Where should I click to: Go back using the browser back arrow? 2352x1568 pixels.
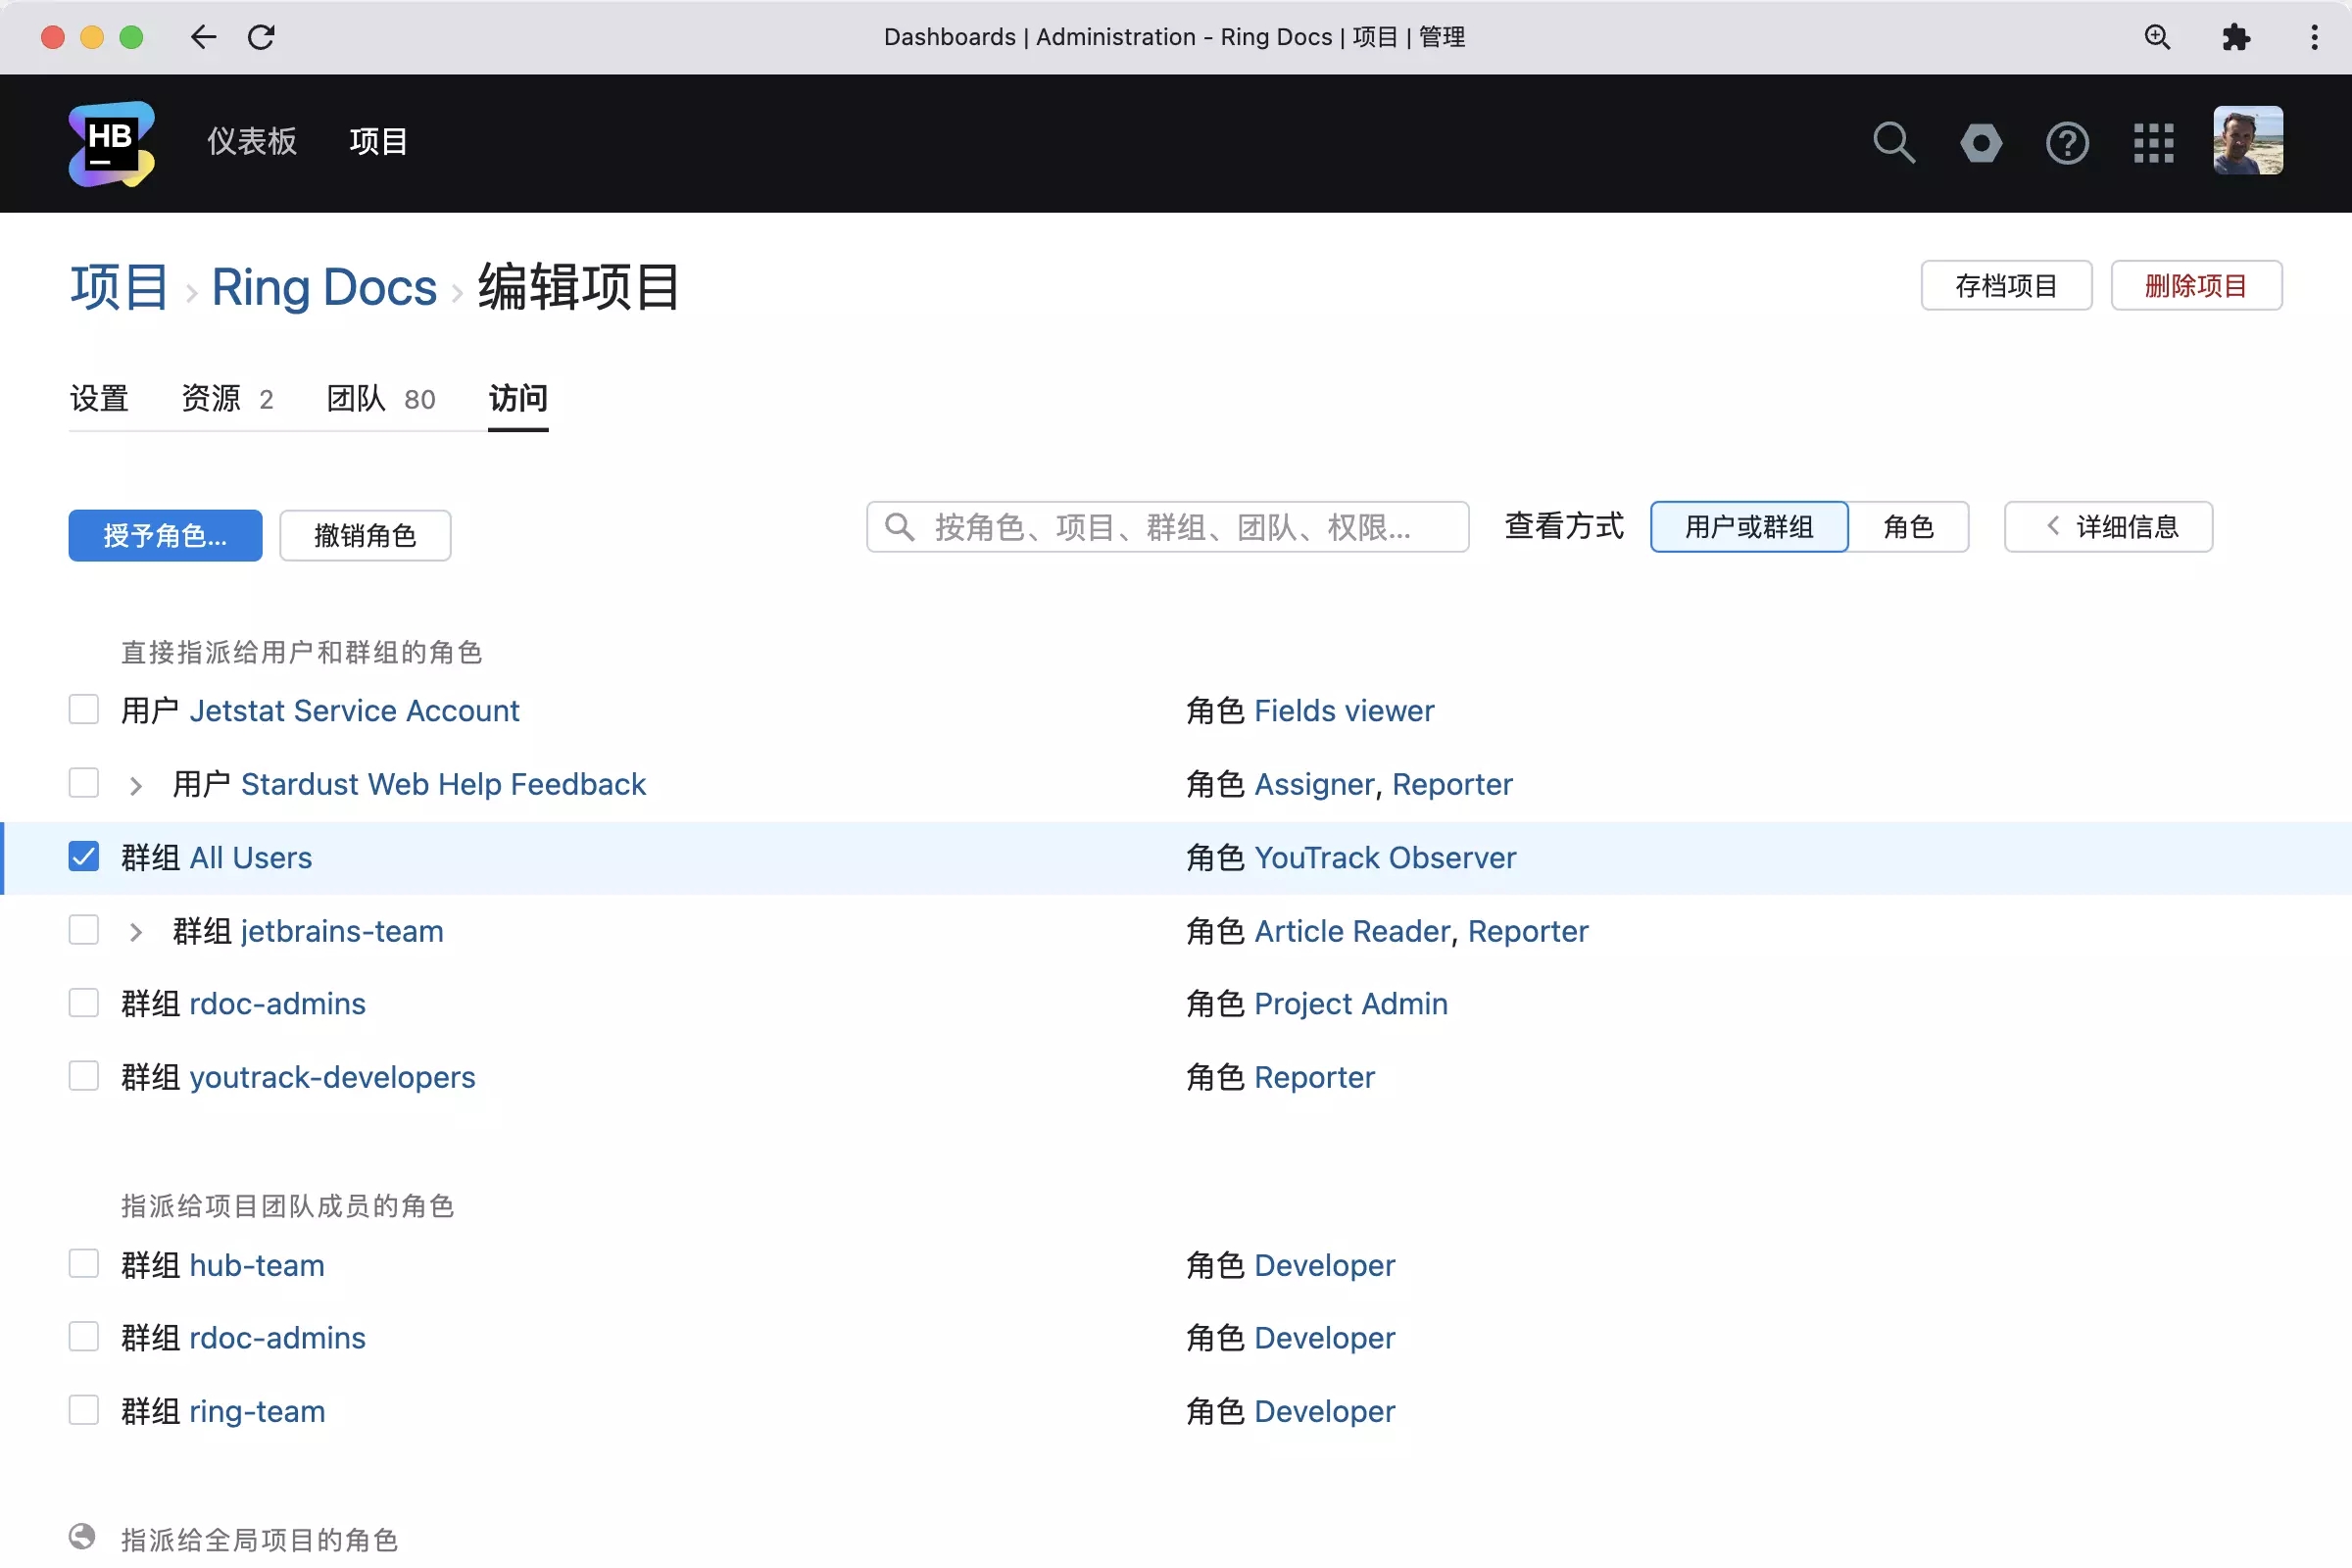(x=203, y=37)
